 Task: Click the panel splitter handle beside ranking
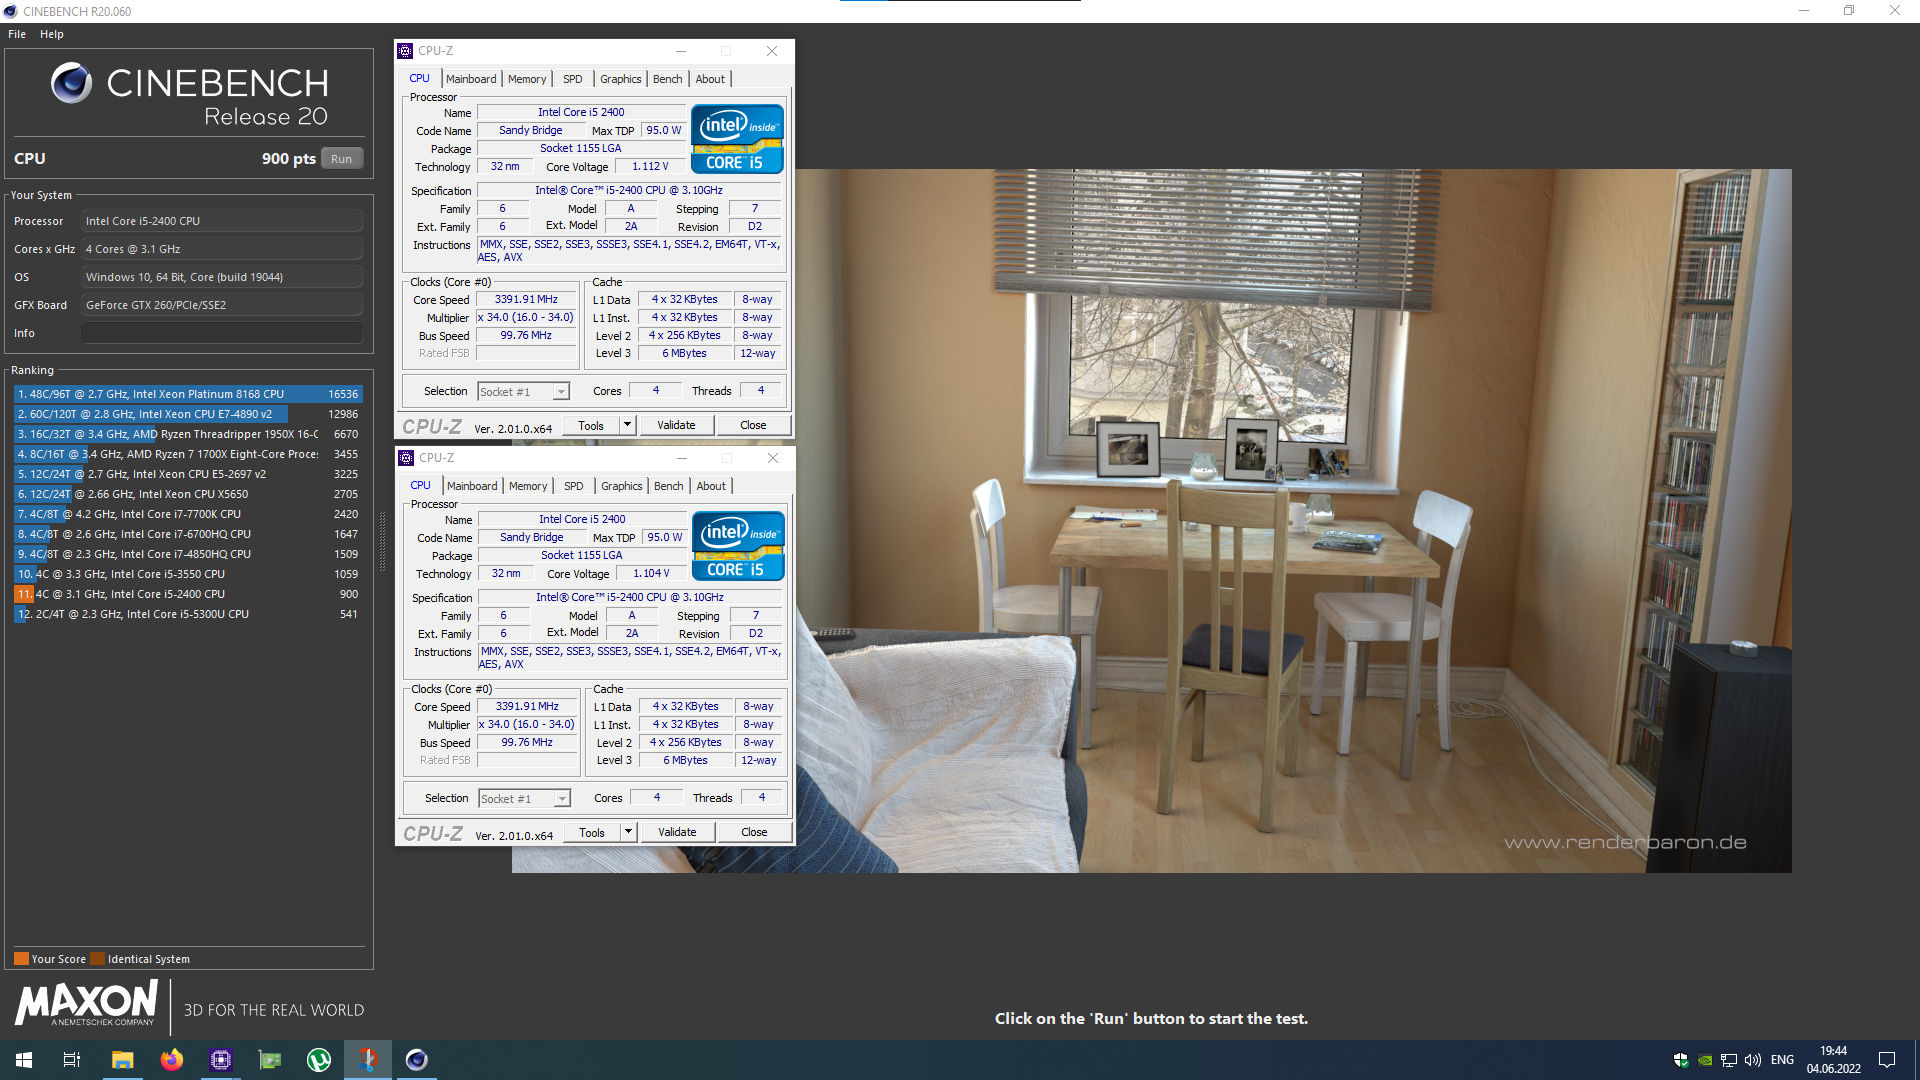point(382,541)
